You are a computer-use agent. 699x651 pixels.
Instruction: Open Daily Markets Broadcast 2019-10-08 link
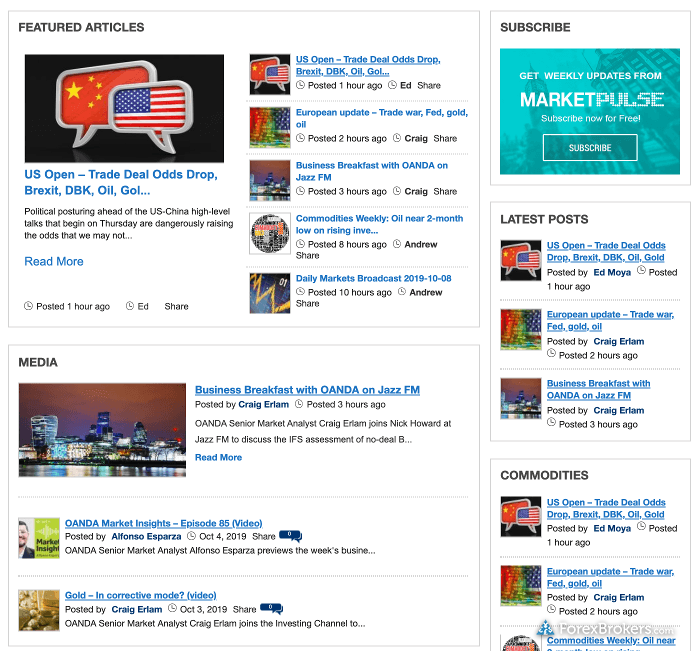coord(374,278)
